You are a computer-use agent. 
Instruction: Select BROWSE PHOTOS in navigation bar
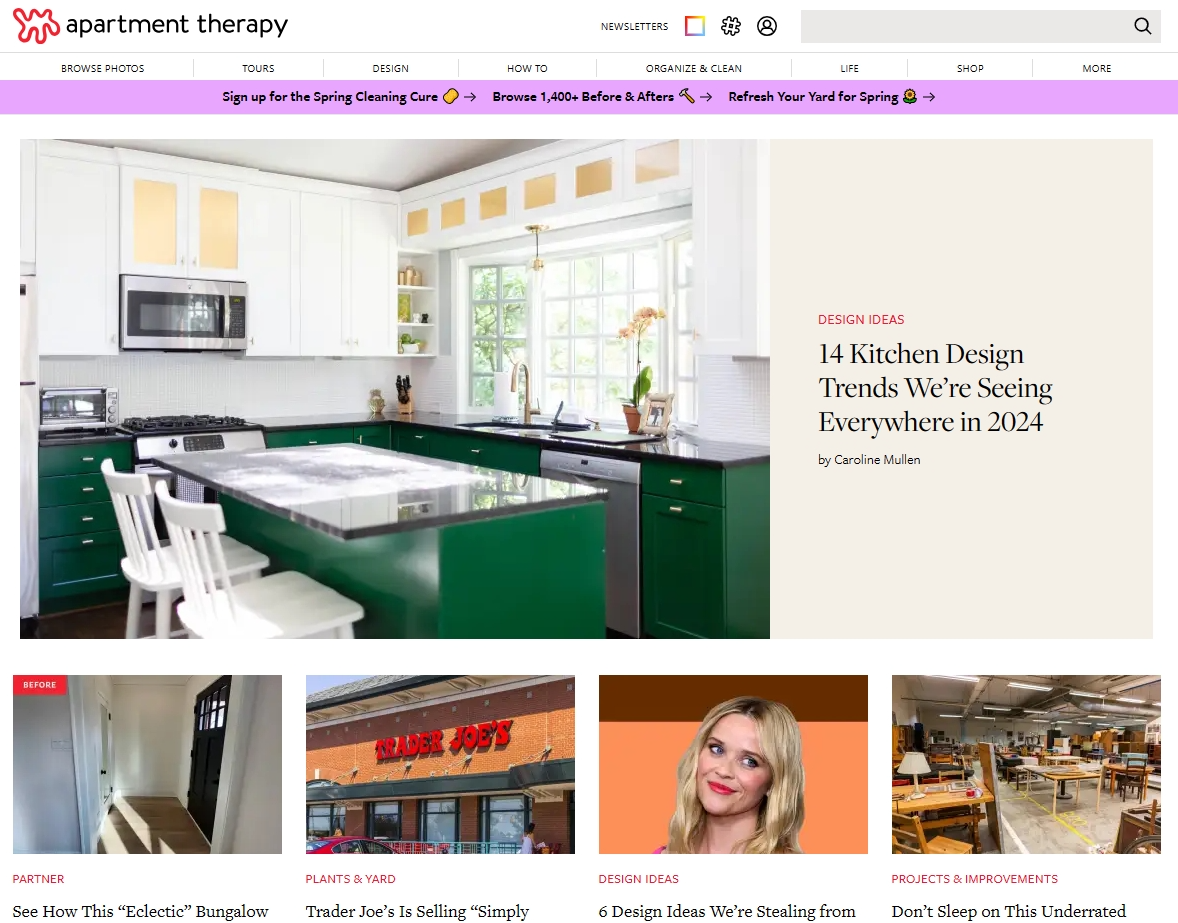coord(103,68)
